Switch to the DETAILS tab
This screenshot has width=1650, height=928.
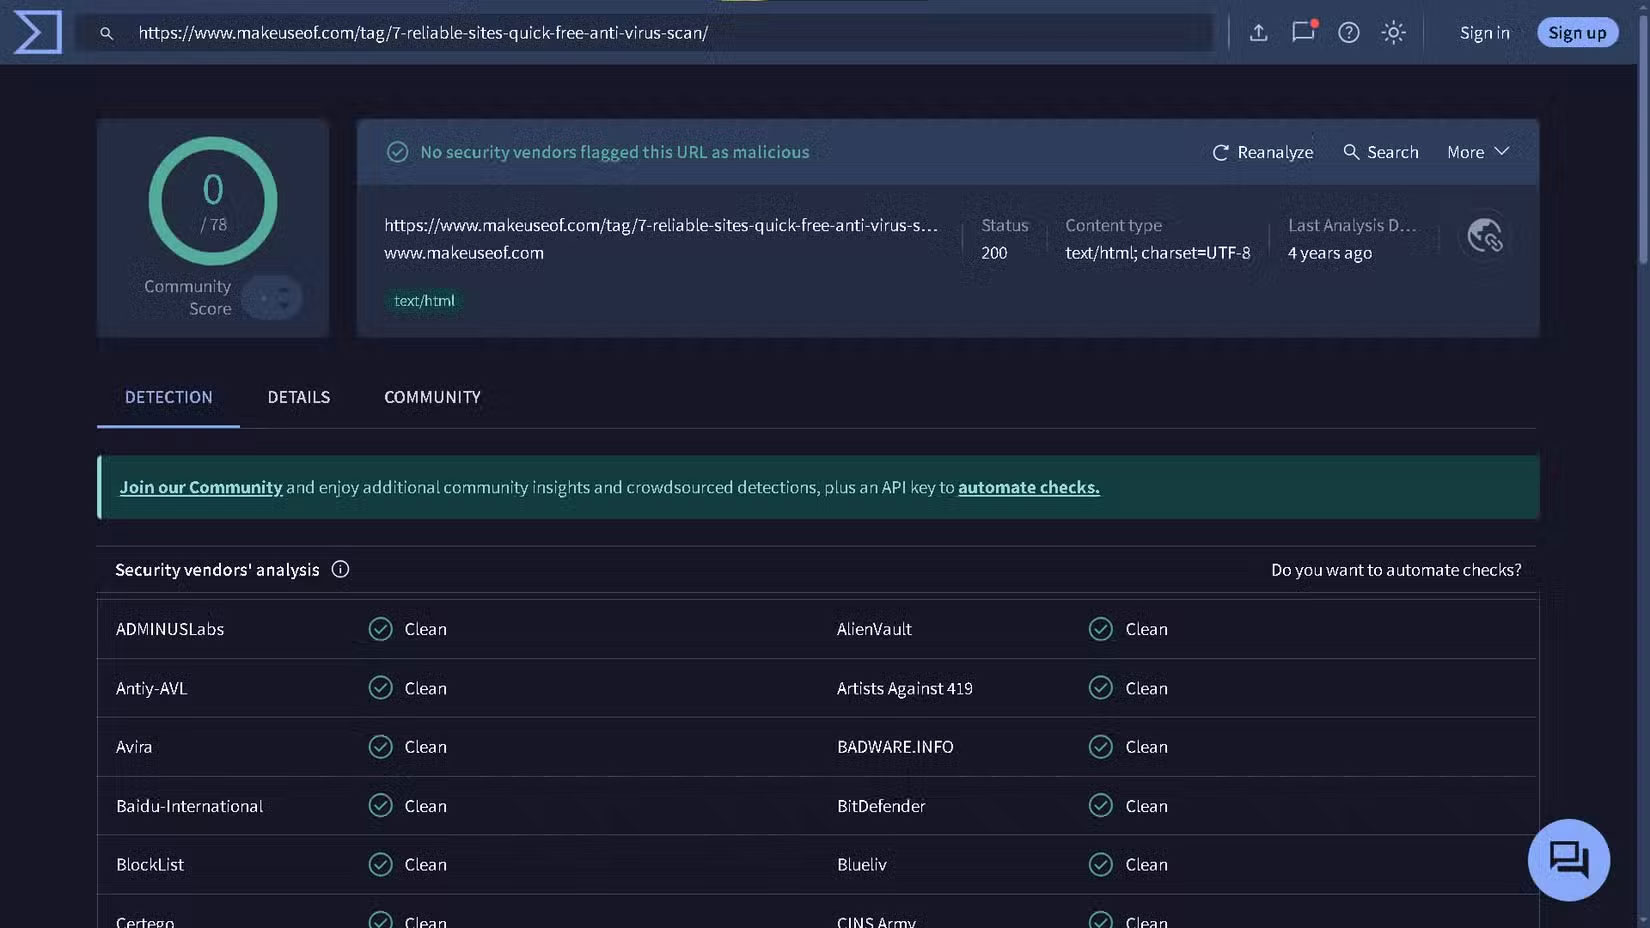point(298,397)
